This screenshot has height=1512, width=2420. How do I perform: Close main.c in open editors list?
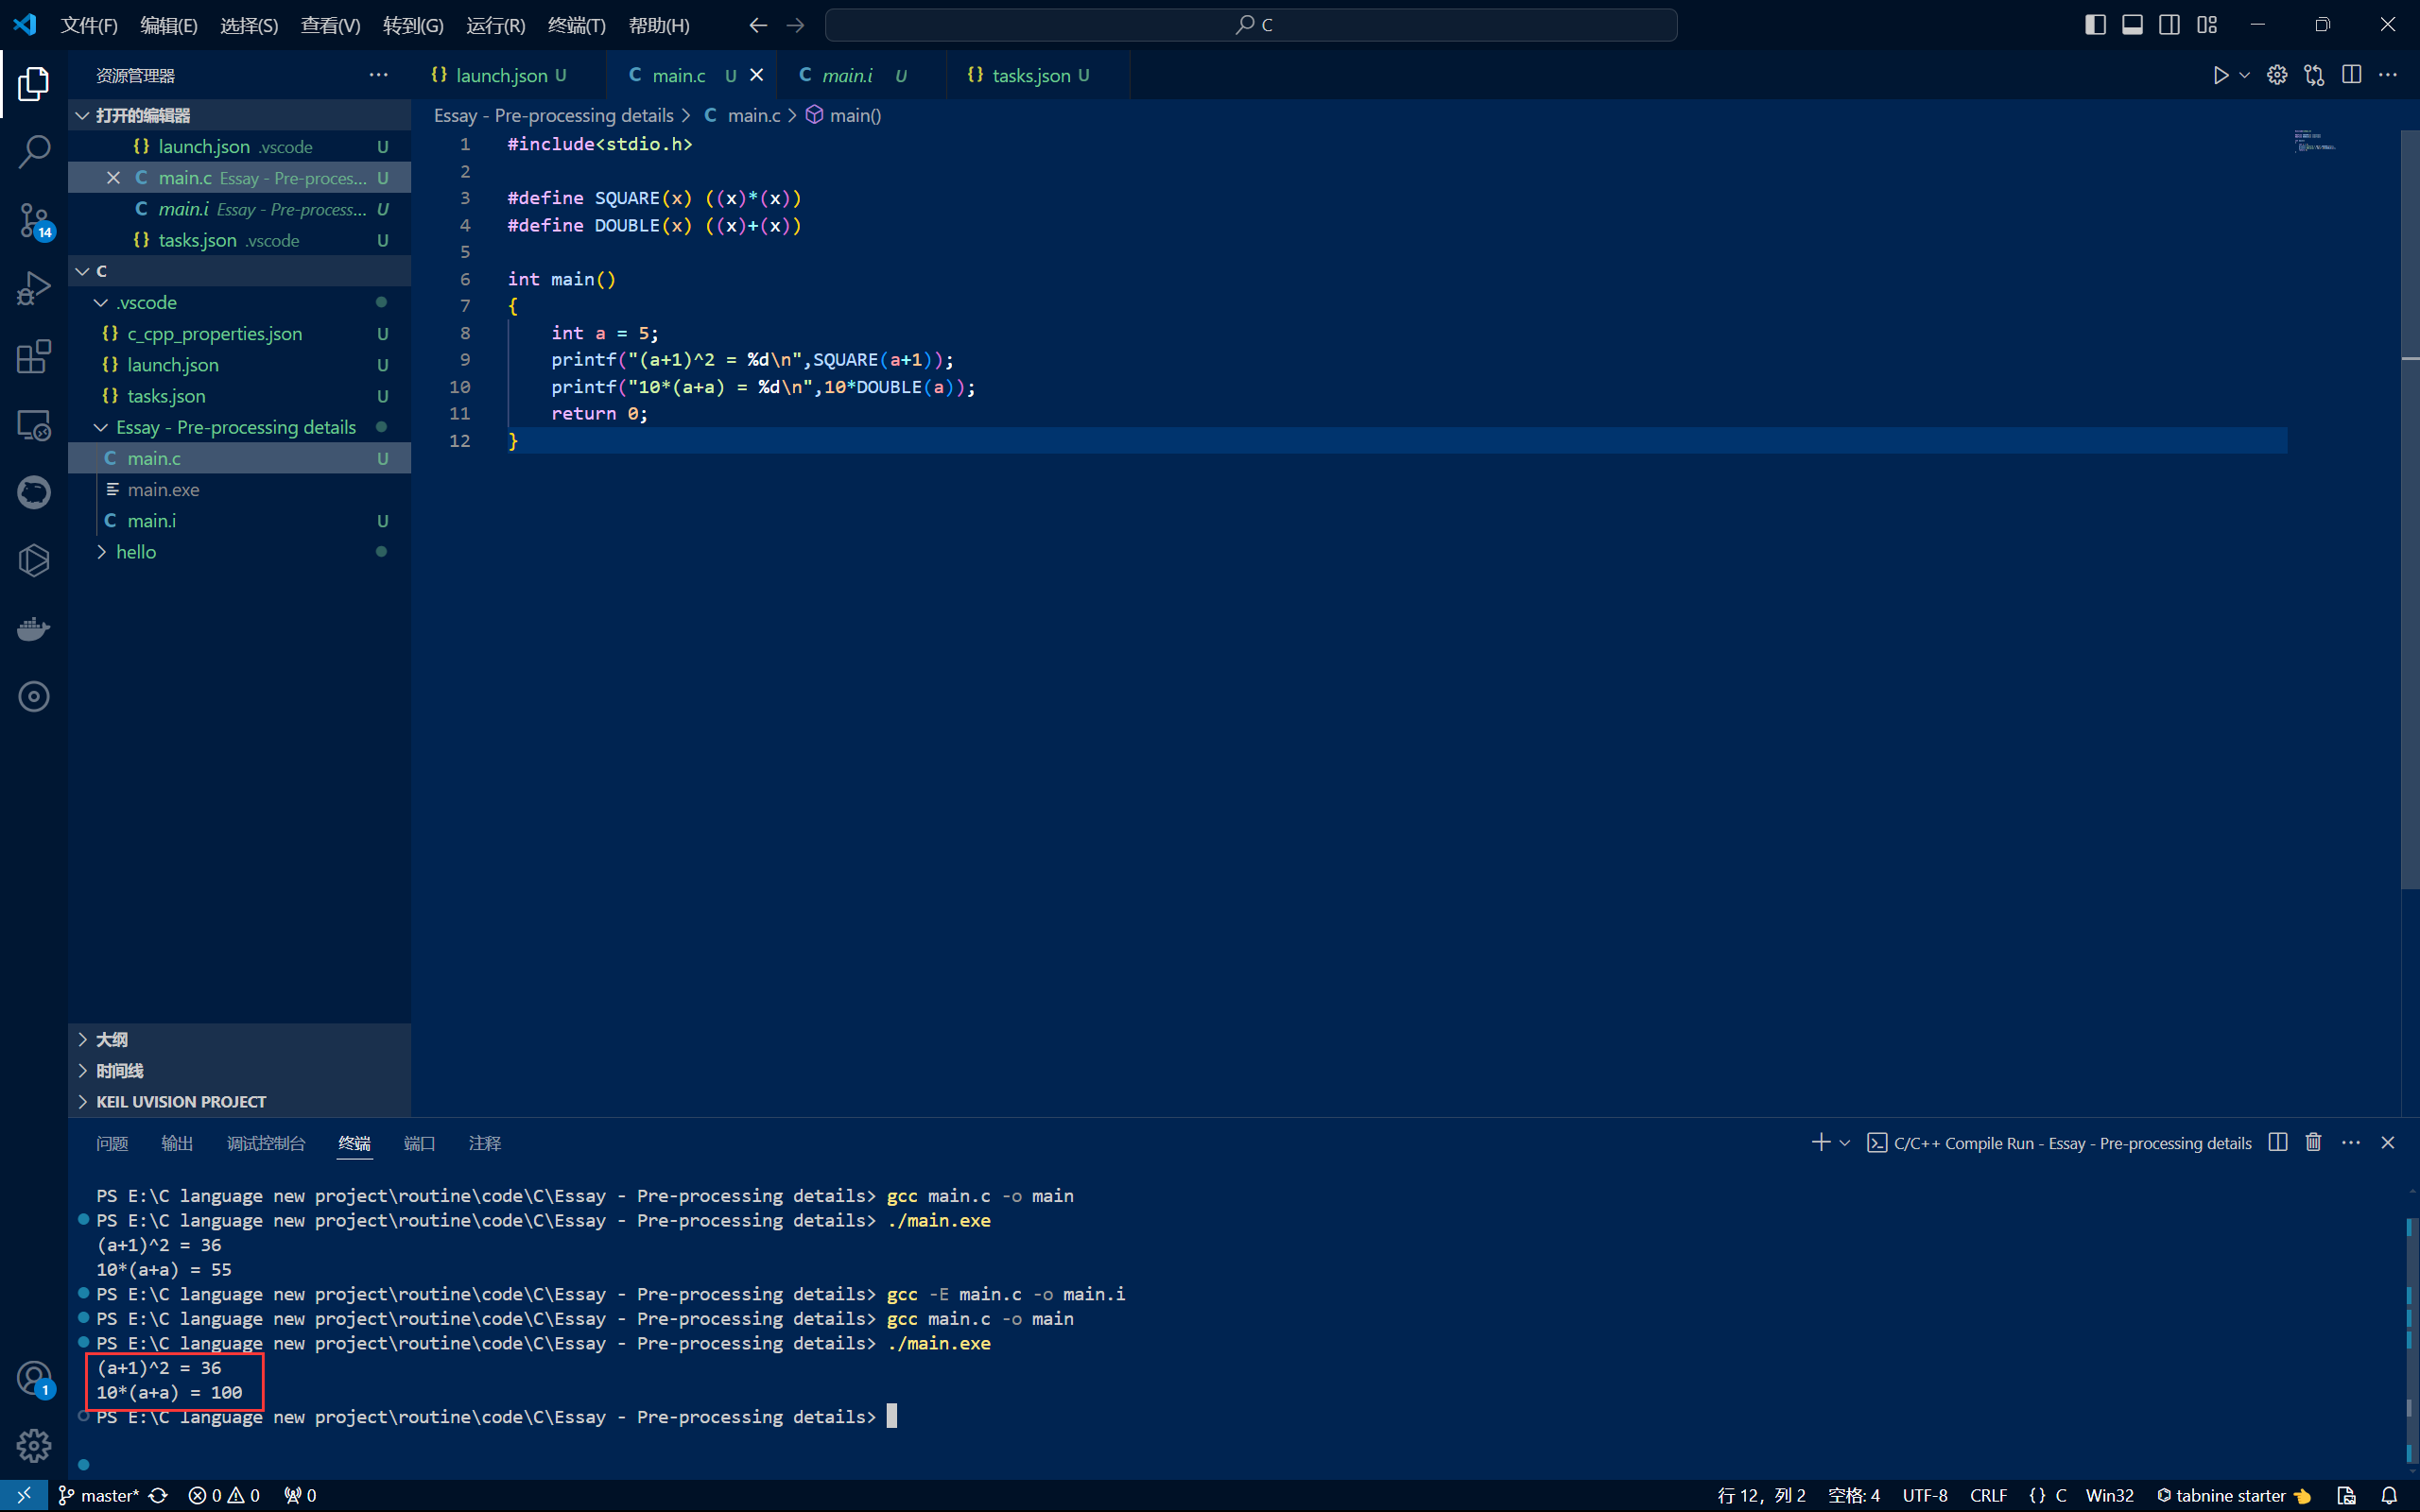click(x=113, y=177)
